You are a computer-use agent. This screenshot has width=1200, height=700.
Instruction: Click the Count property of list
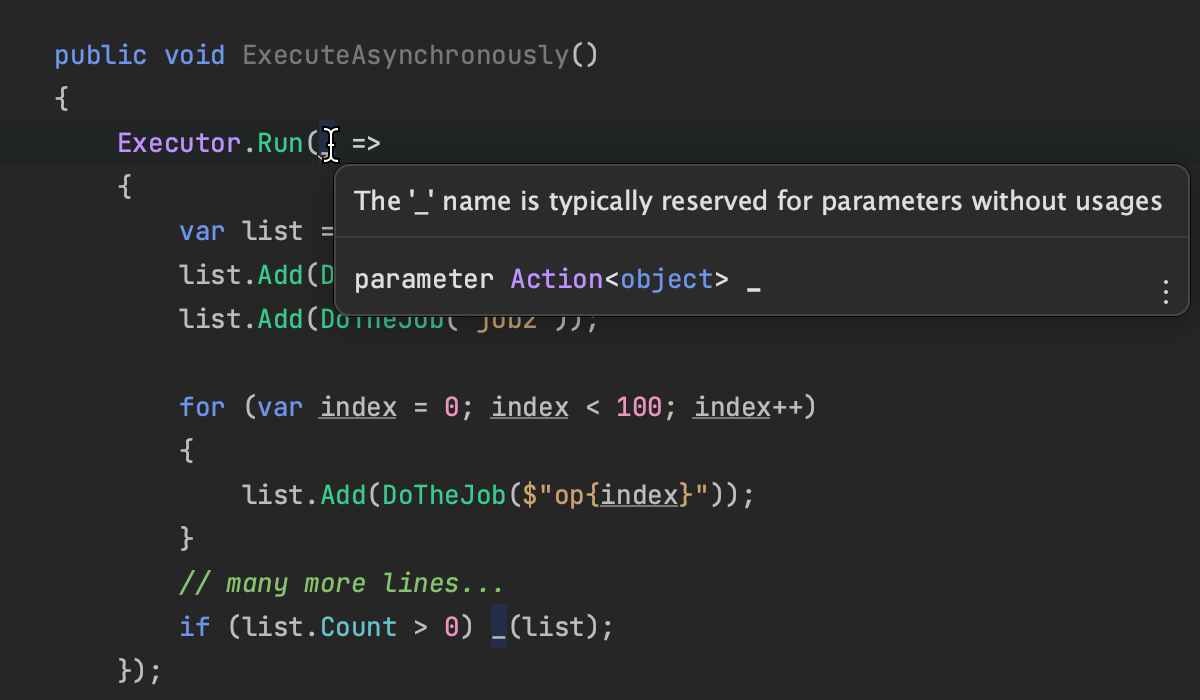(358, 627)
